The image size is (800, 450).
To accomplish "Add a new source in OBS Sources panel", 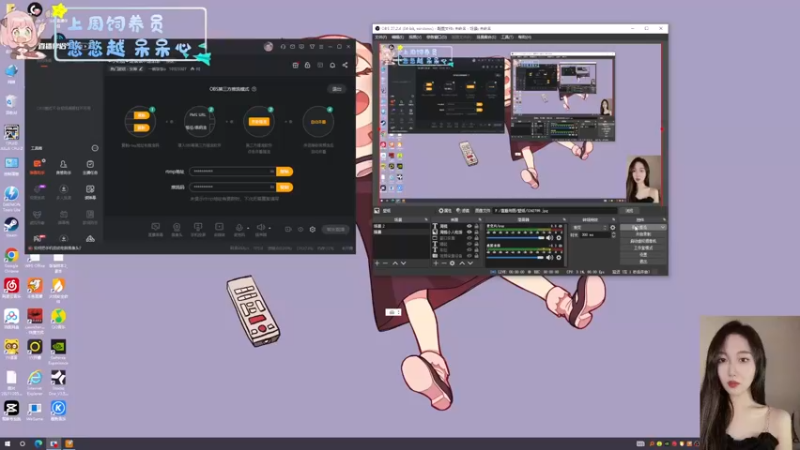I will [436, 263].
